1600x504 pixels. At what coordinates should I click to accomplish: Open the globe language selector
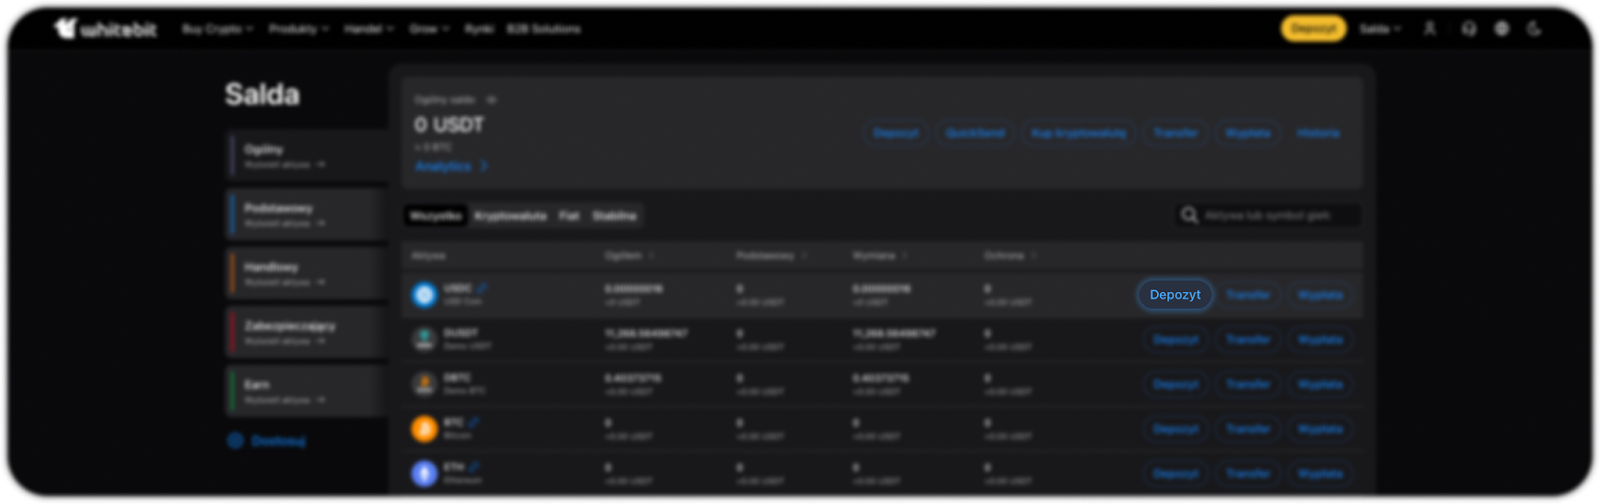(1501, 29)
